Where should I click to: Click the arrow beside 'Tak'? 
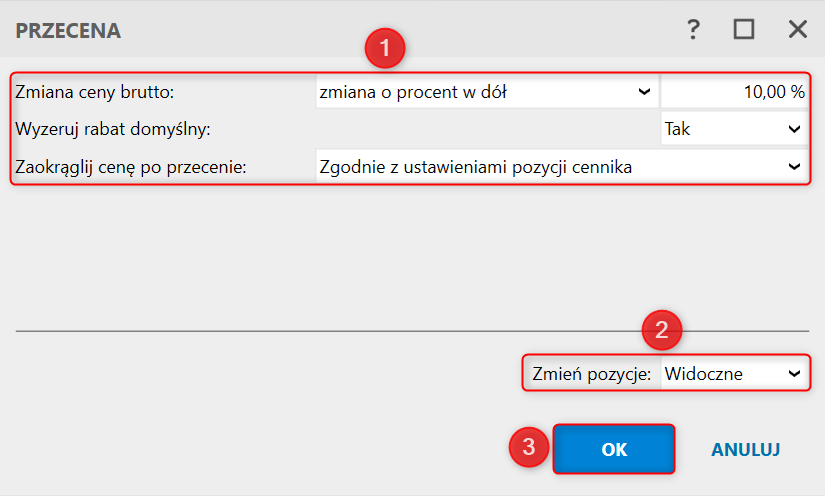pos(794,129)
